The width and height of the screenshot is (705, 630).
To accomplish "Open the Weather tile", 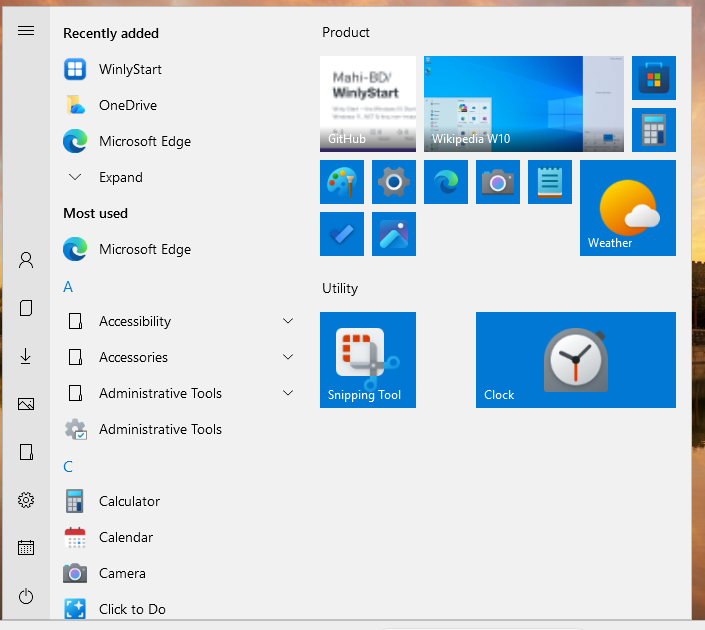I will [628, 208].
